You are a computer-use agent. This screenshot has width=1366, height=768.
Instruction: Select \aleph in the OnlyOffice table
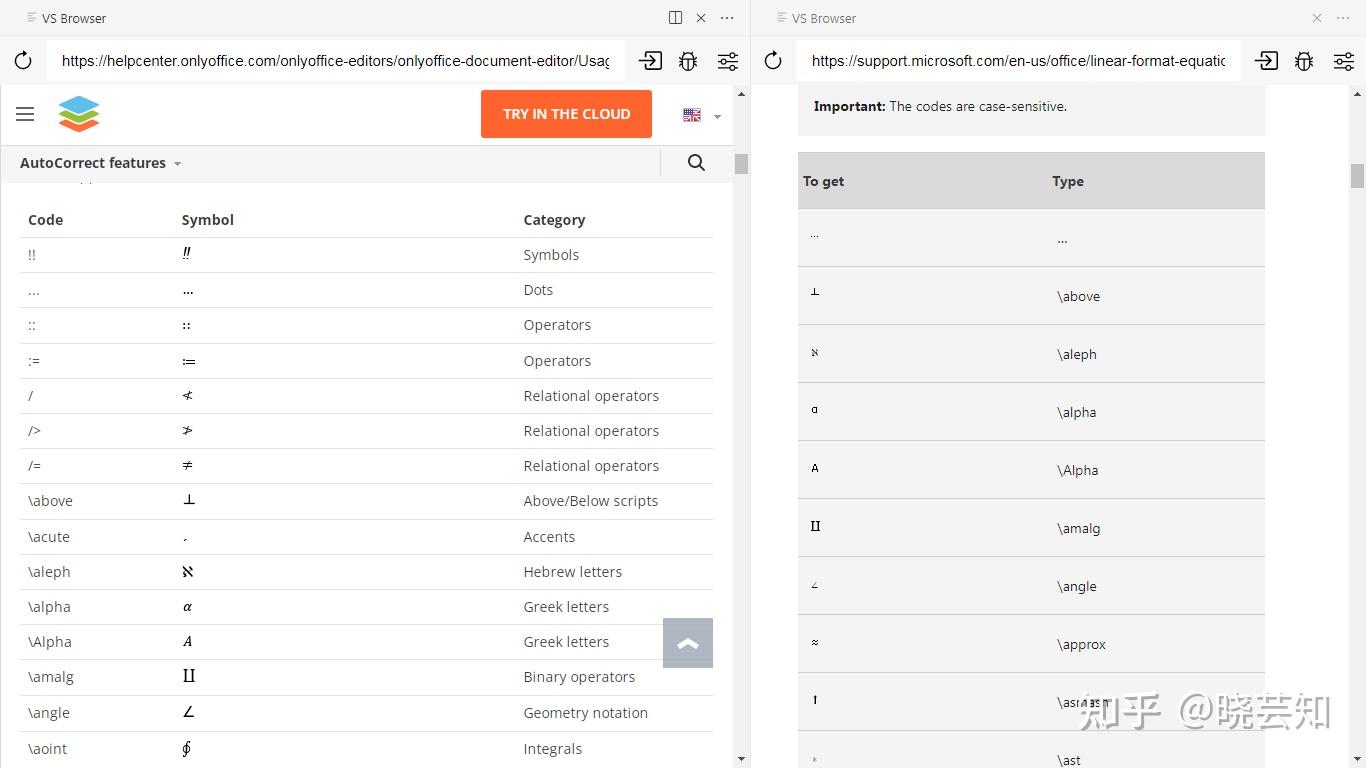point(49,572)
